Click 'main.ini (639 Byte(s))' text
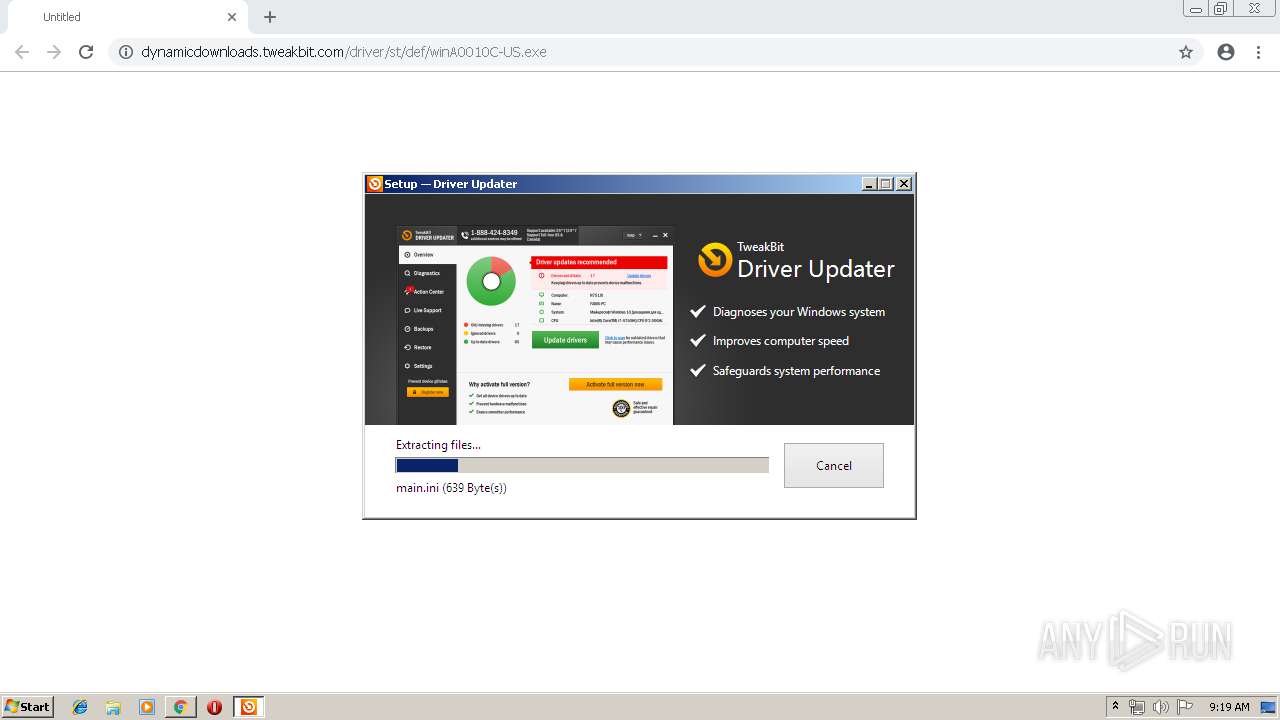Image resolution: width=1280 pixels, height=720 pixels. (x=451, y=488)
